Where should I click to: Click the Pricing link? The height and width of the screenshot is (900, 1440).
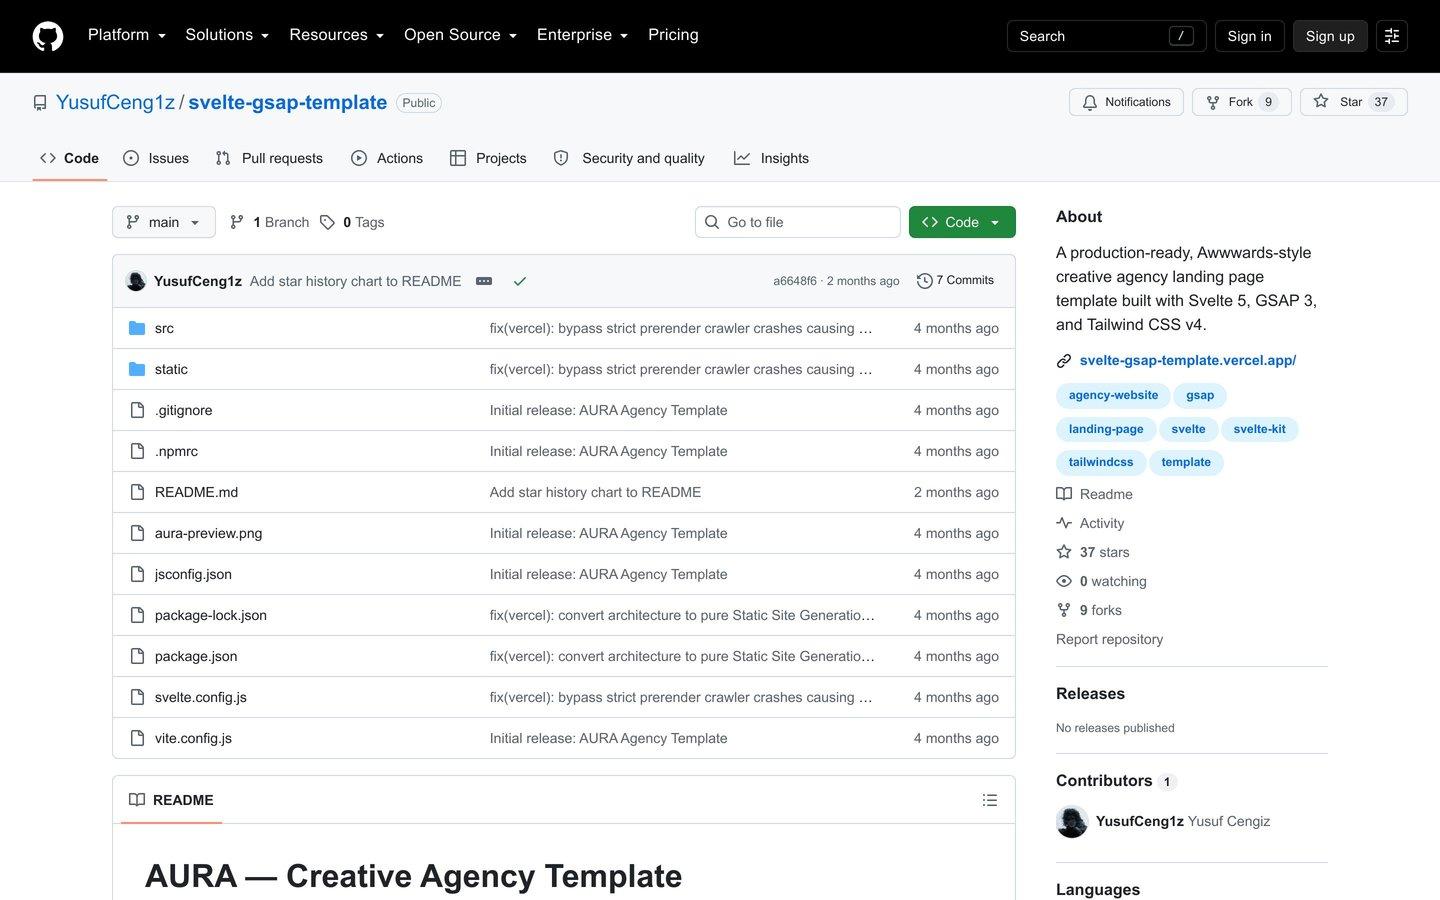point(673,35)
